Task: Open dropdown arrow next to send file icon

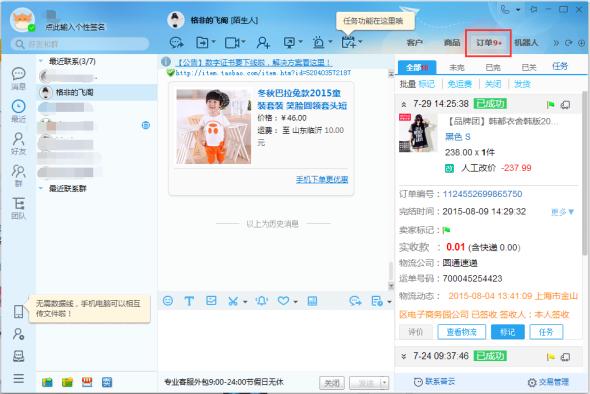Action: 213,41
